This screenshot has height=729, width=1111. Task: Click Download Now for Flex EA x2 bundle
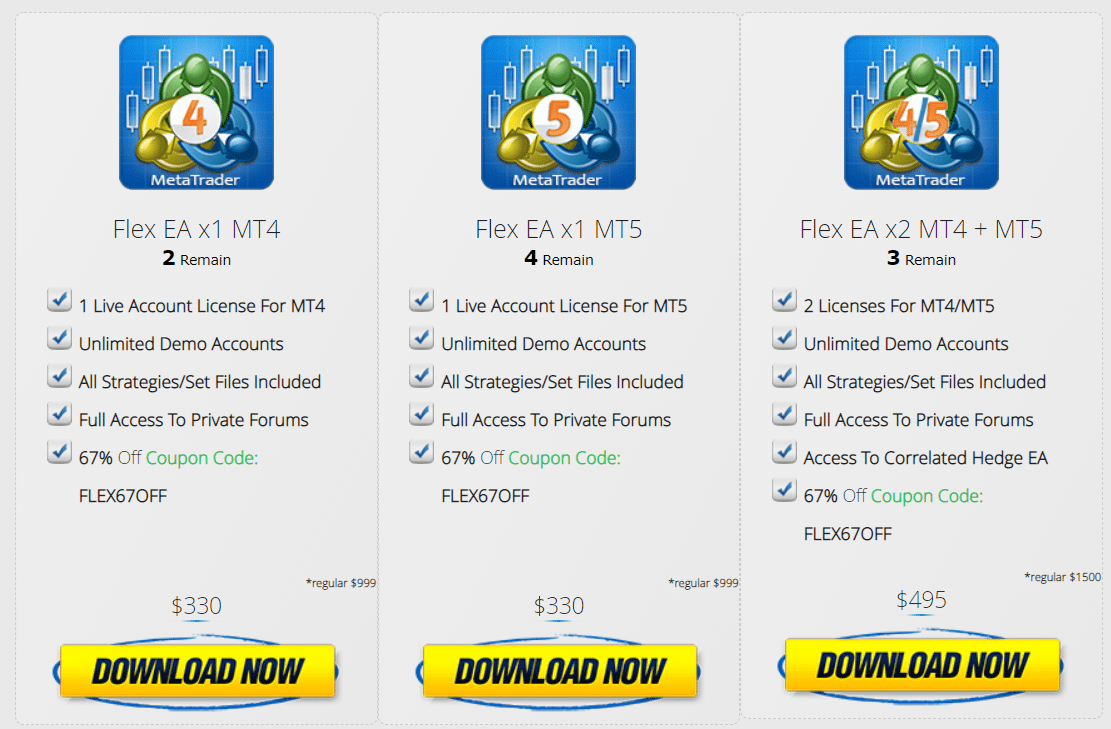[922, 665]
